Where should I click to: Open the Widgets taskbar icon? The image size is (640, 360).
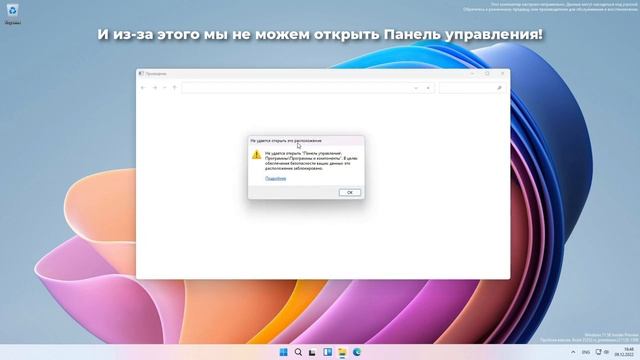click(x=327, y=352)
